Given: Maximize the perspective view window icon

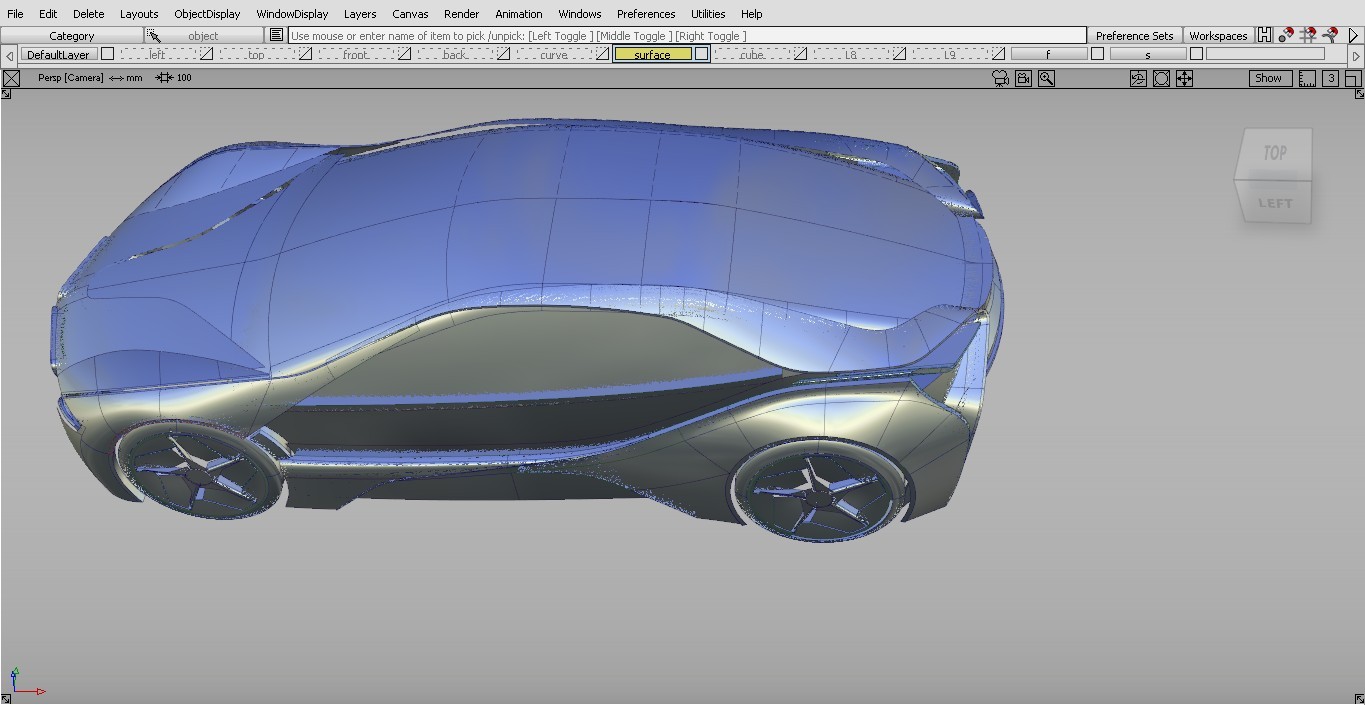Looking at the screenshot, I should [x=1352, y=78].
